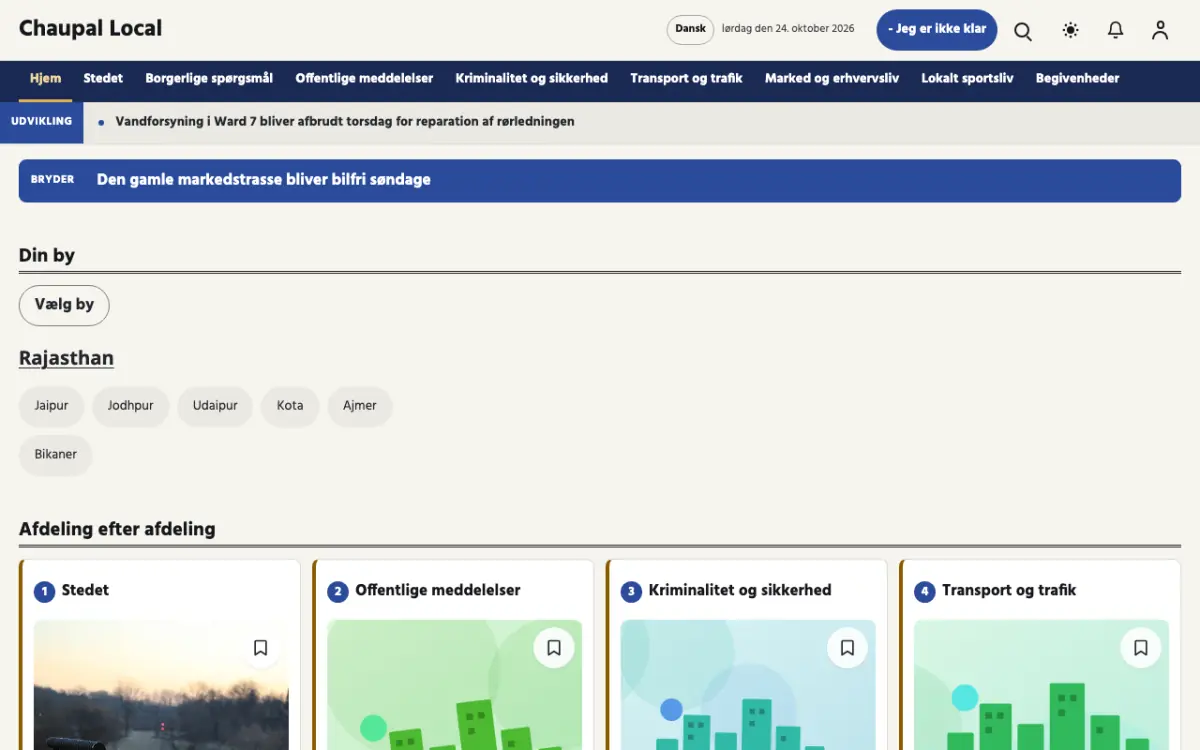
Task: Open the Stedet card sunset photo
Action: pos(161,685)
